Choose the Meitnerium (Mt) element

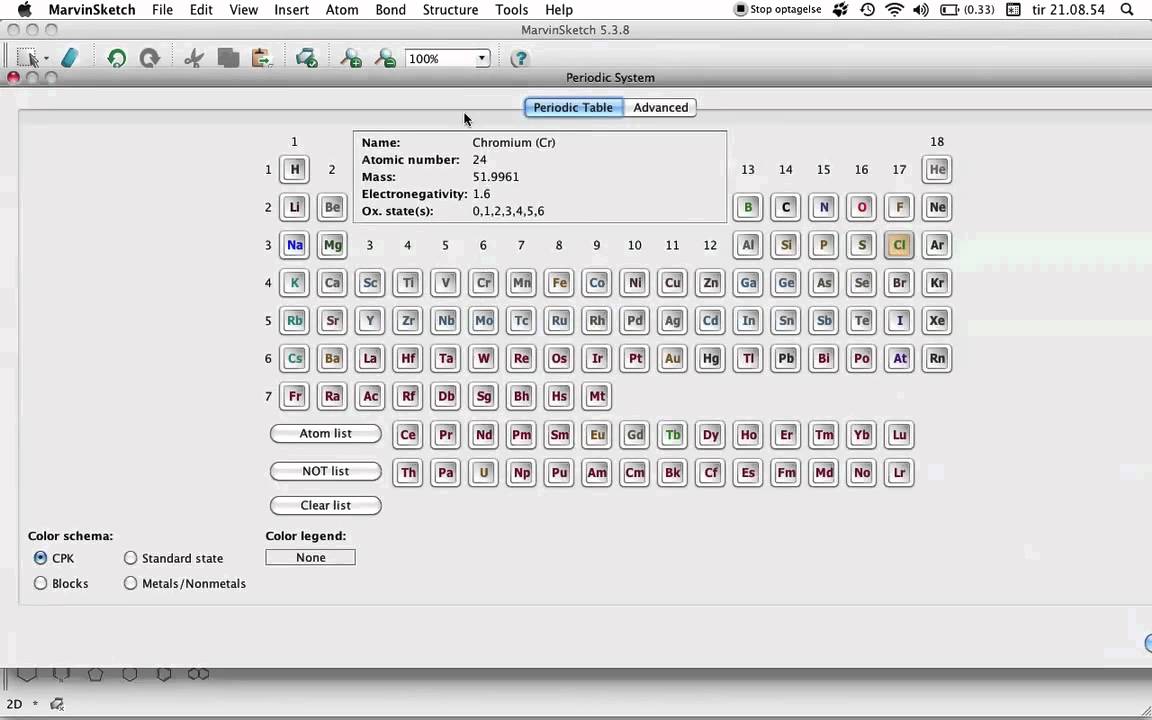(x=597, y=397)
